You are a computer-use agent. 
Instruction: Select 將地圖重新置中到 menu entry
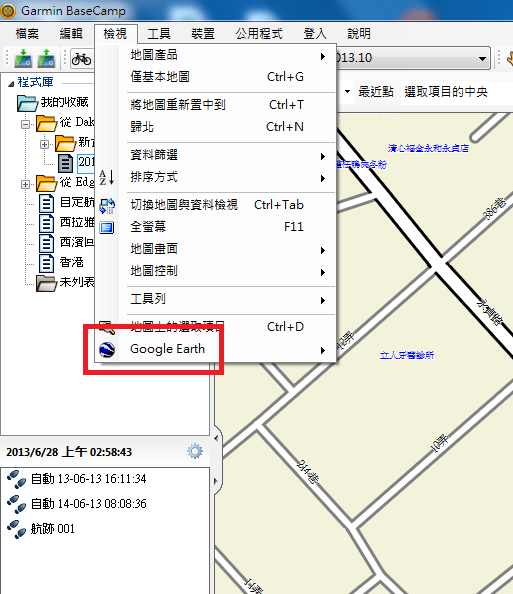point(227,105)
